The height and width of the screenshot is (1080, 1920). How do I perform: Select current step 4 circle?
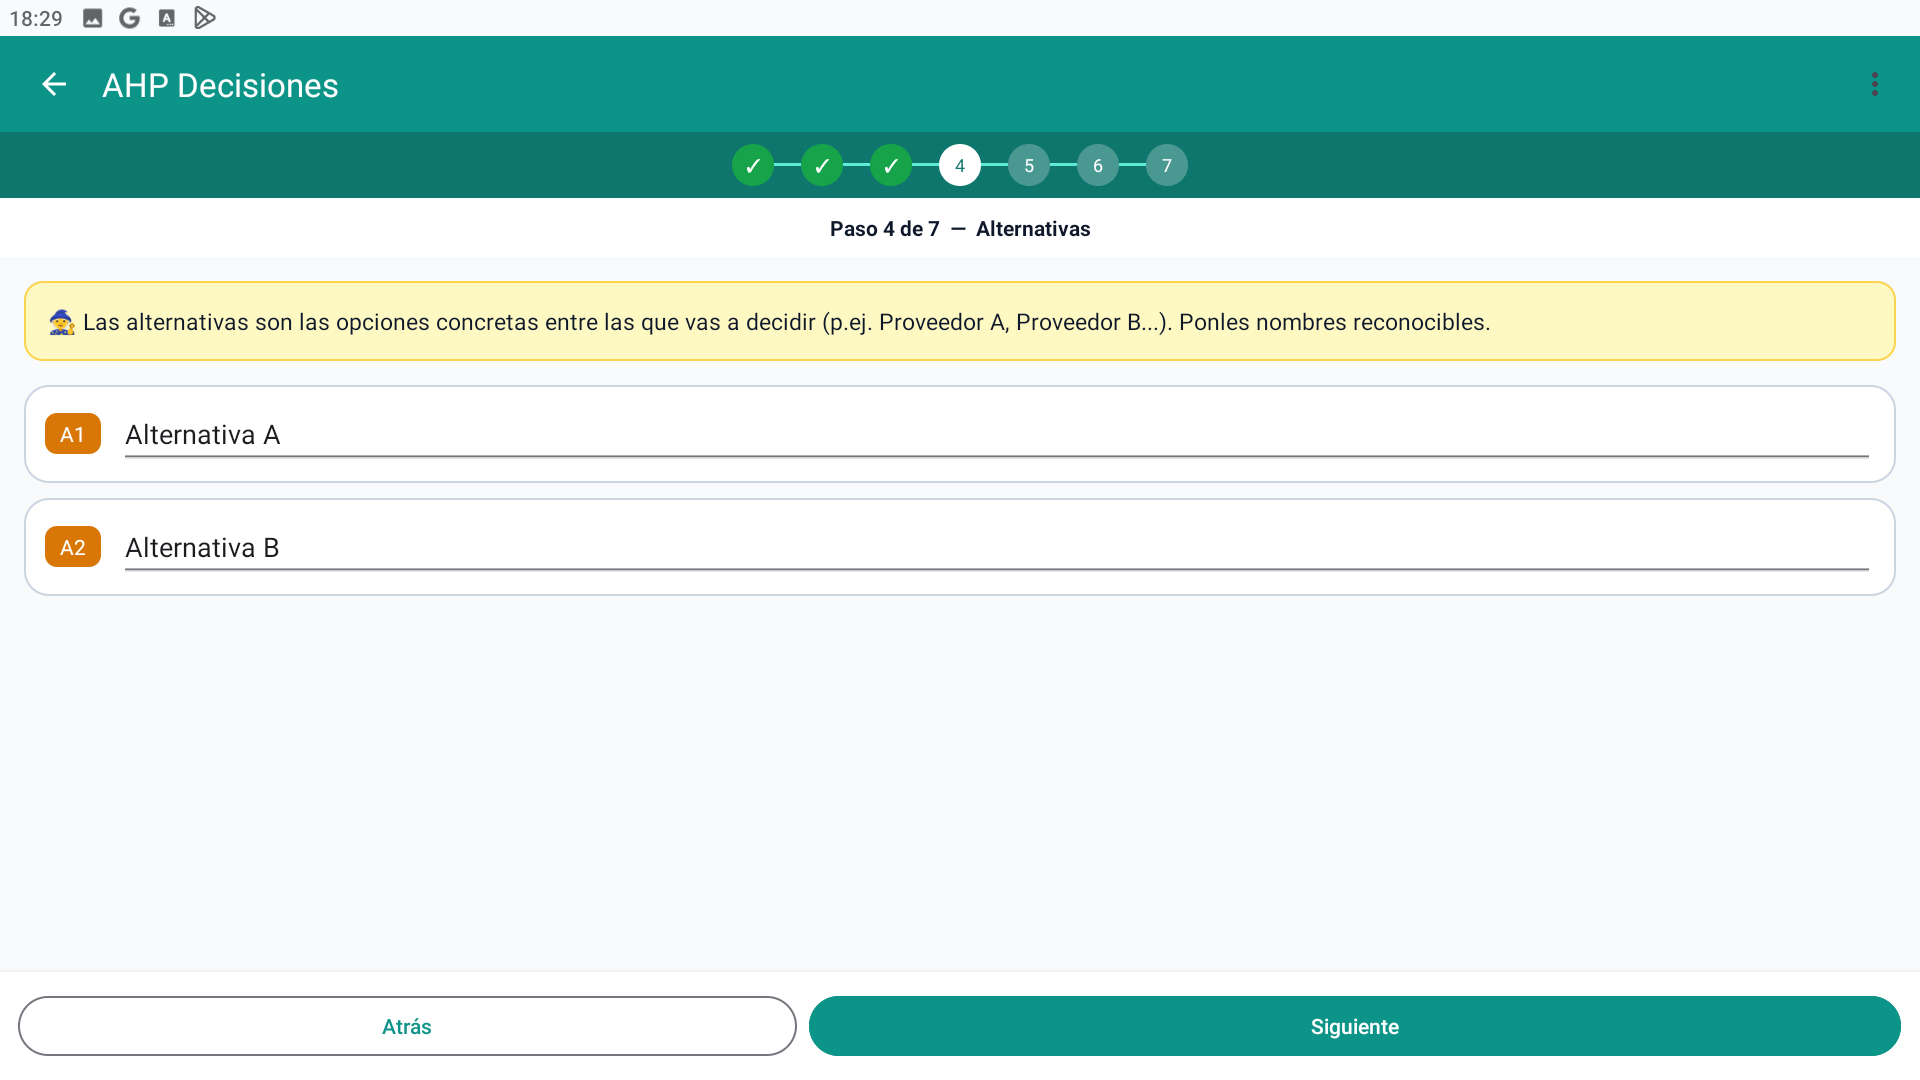point(960,165)
